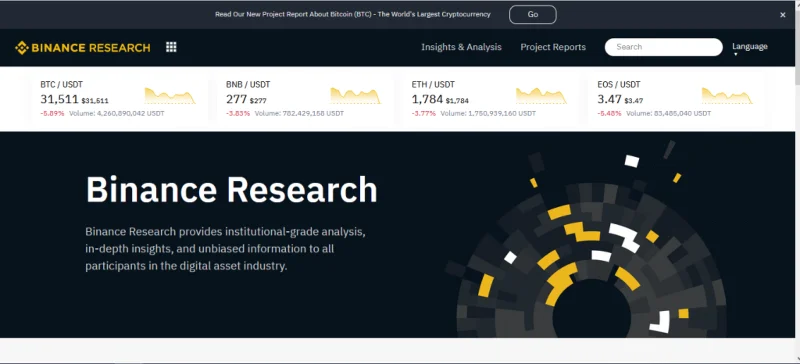
Task: Click the EOS price 3.47
Action: (x=609, y=99)
